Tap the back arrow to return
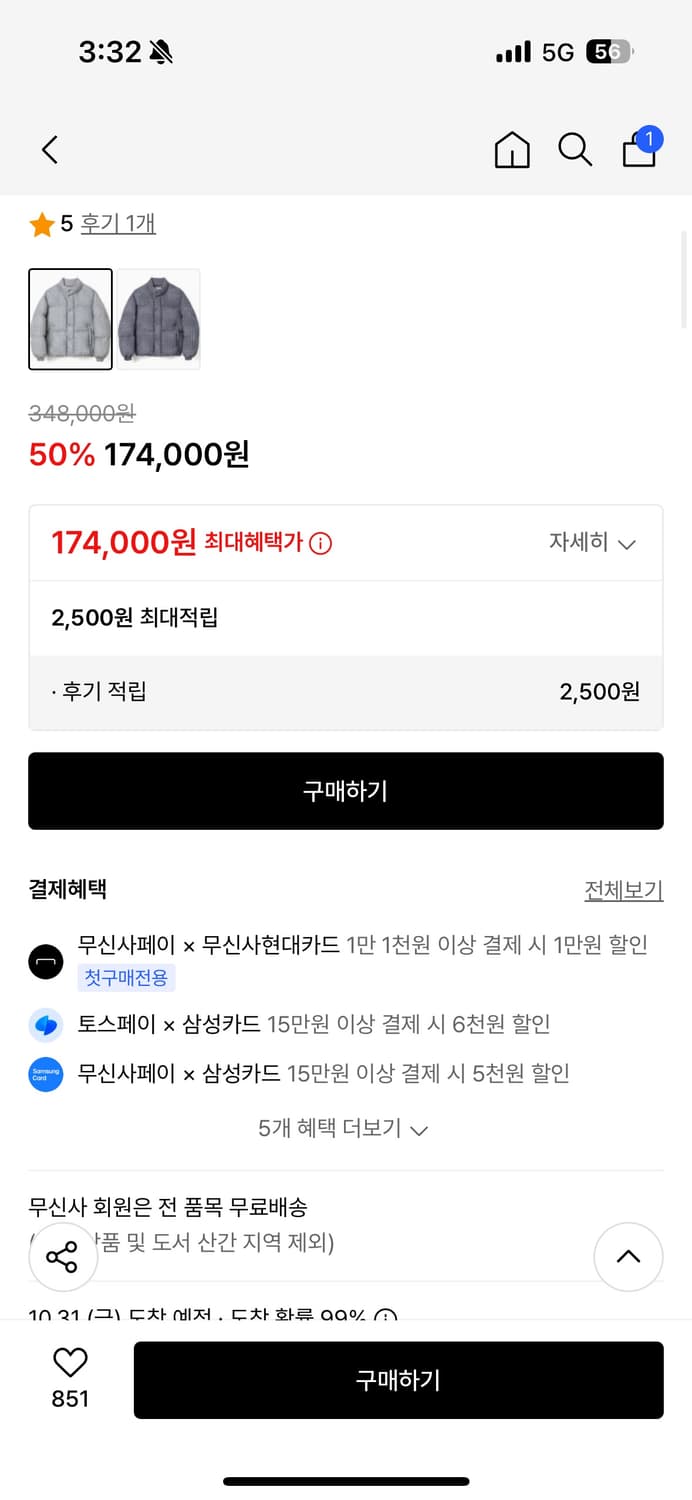The image size is (692, 1500). 49,149
